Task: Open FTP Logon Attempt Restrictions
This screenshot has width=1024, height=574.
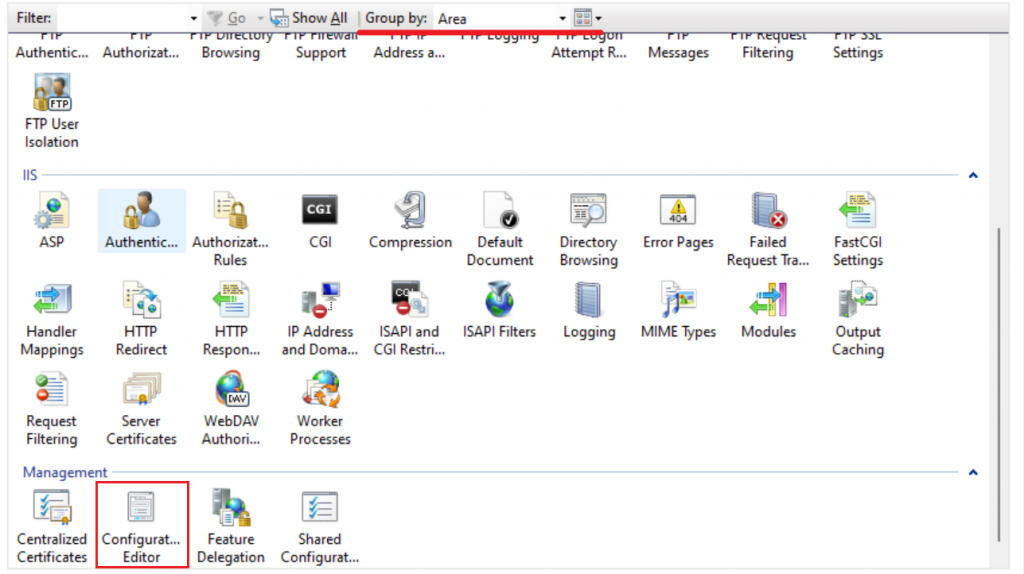Action: coord(588,46)
